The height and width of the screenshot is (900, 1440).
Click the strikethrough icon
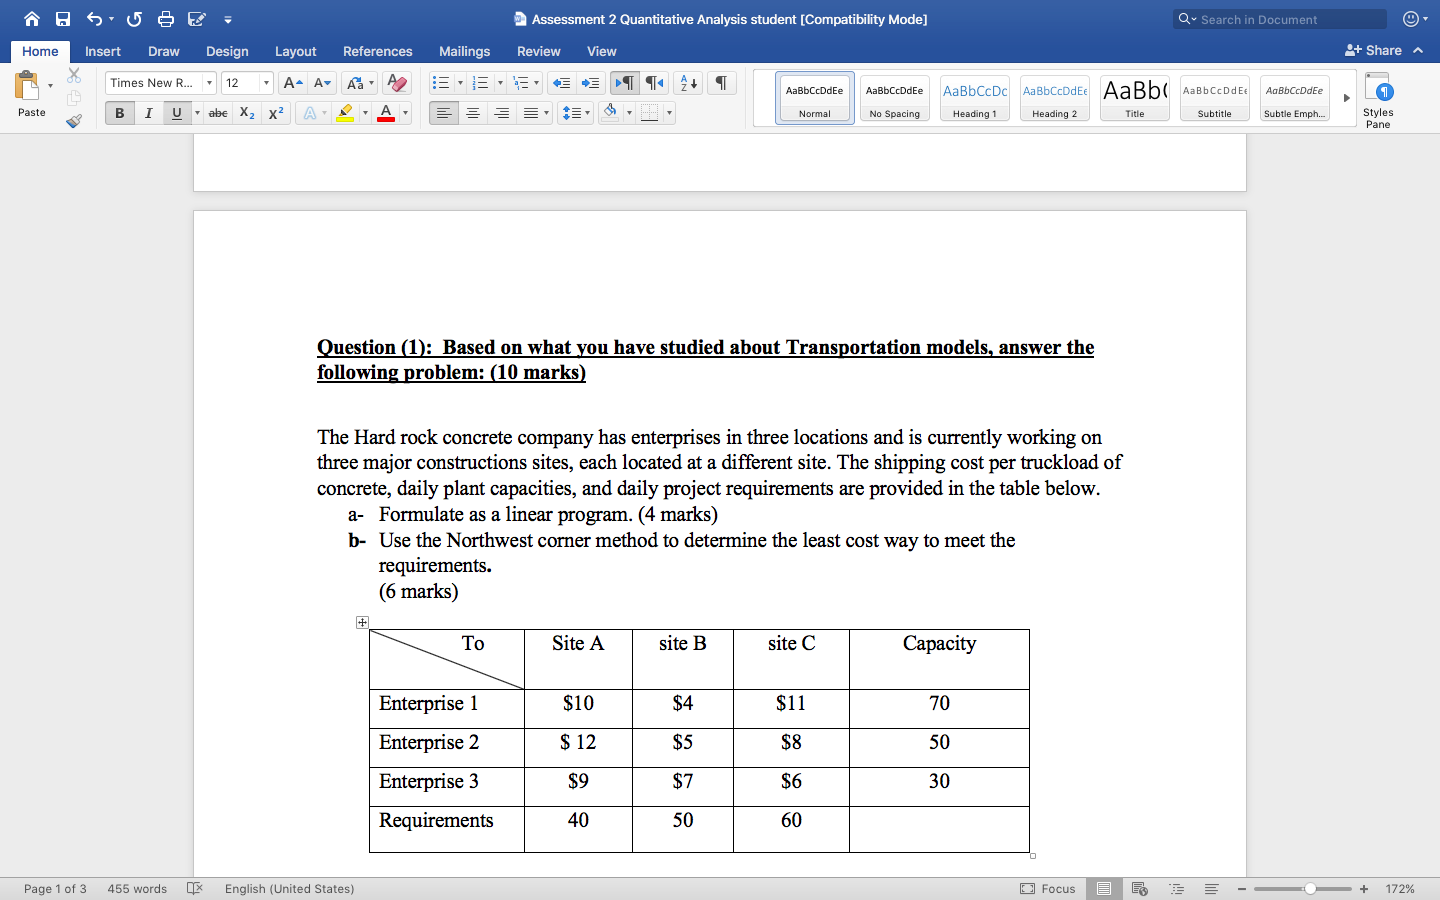218,113
